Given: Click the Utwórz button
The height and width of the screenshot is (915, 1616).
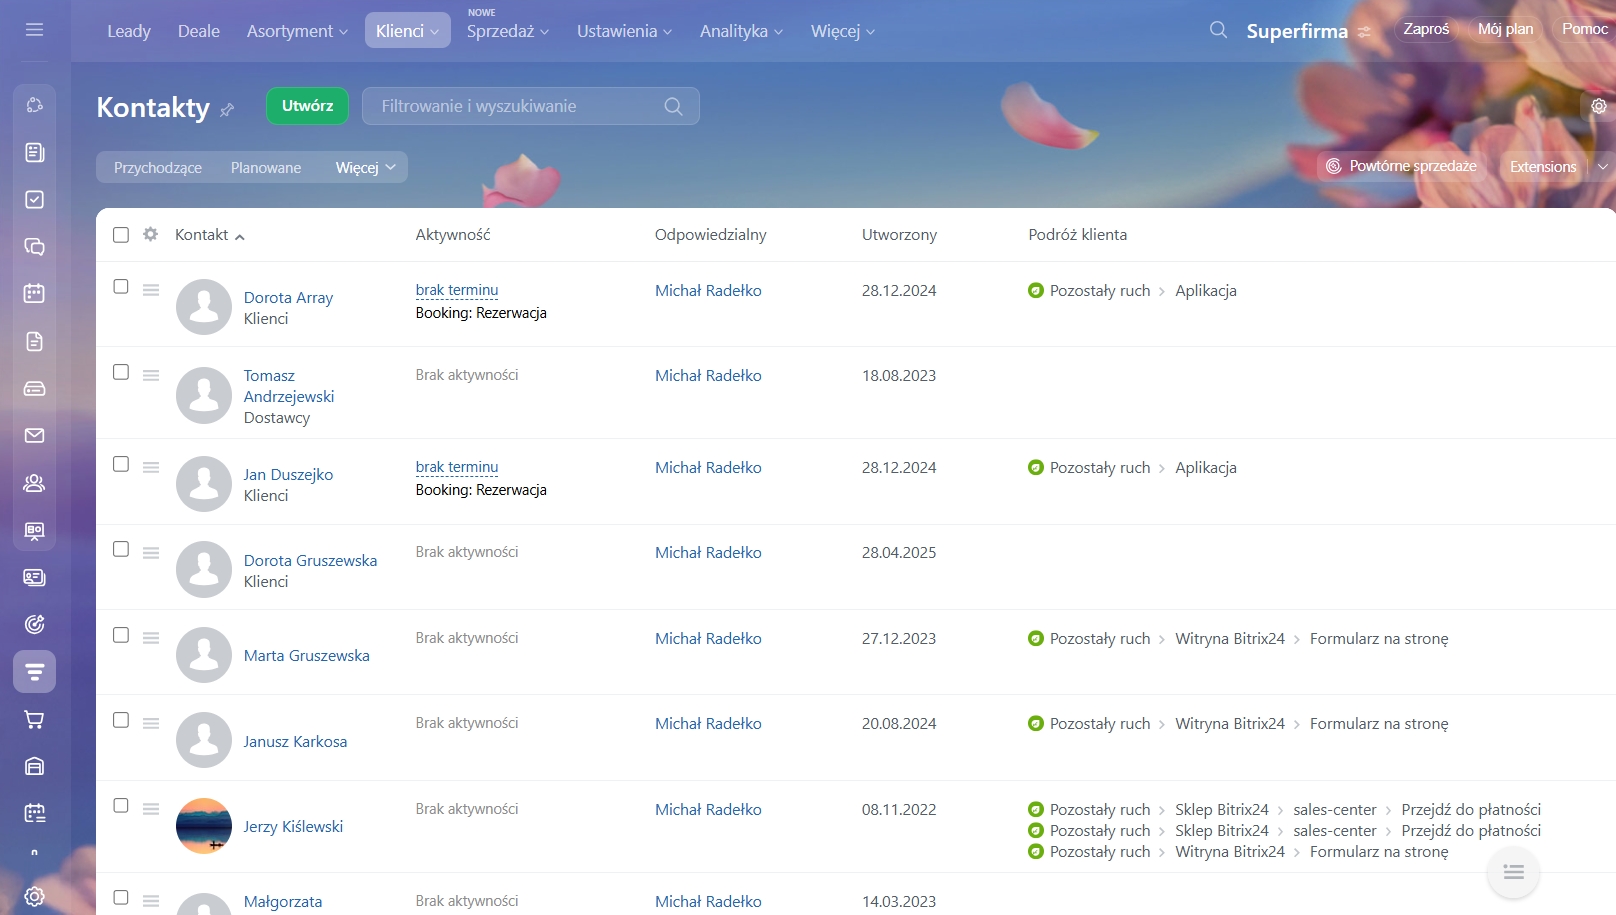Looking at the screenshot, I should point(307,106).
